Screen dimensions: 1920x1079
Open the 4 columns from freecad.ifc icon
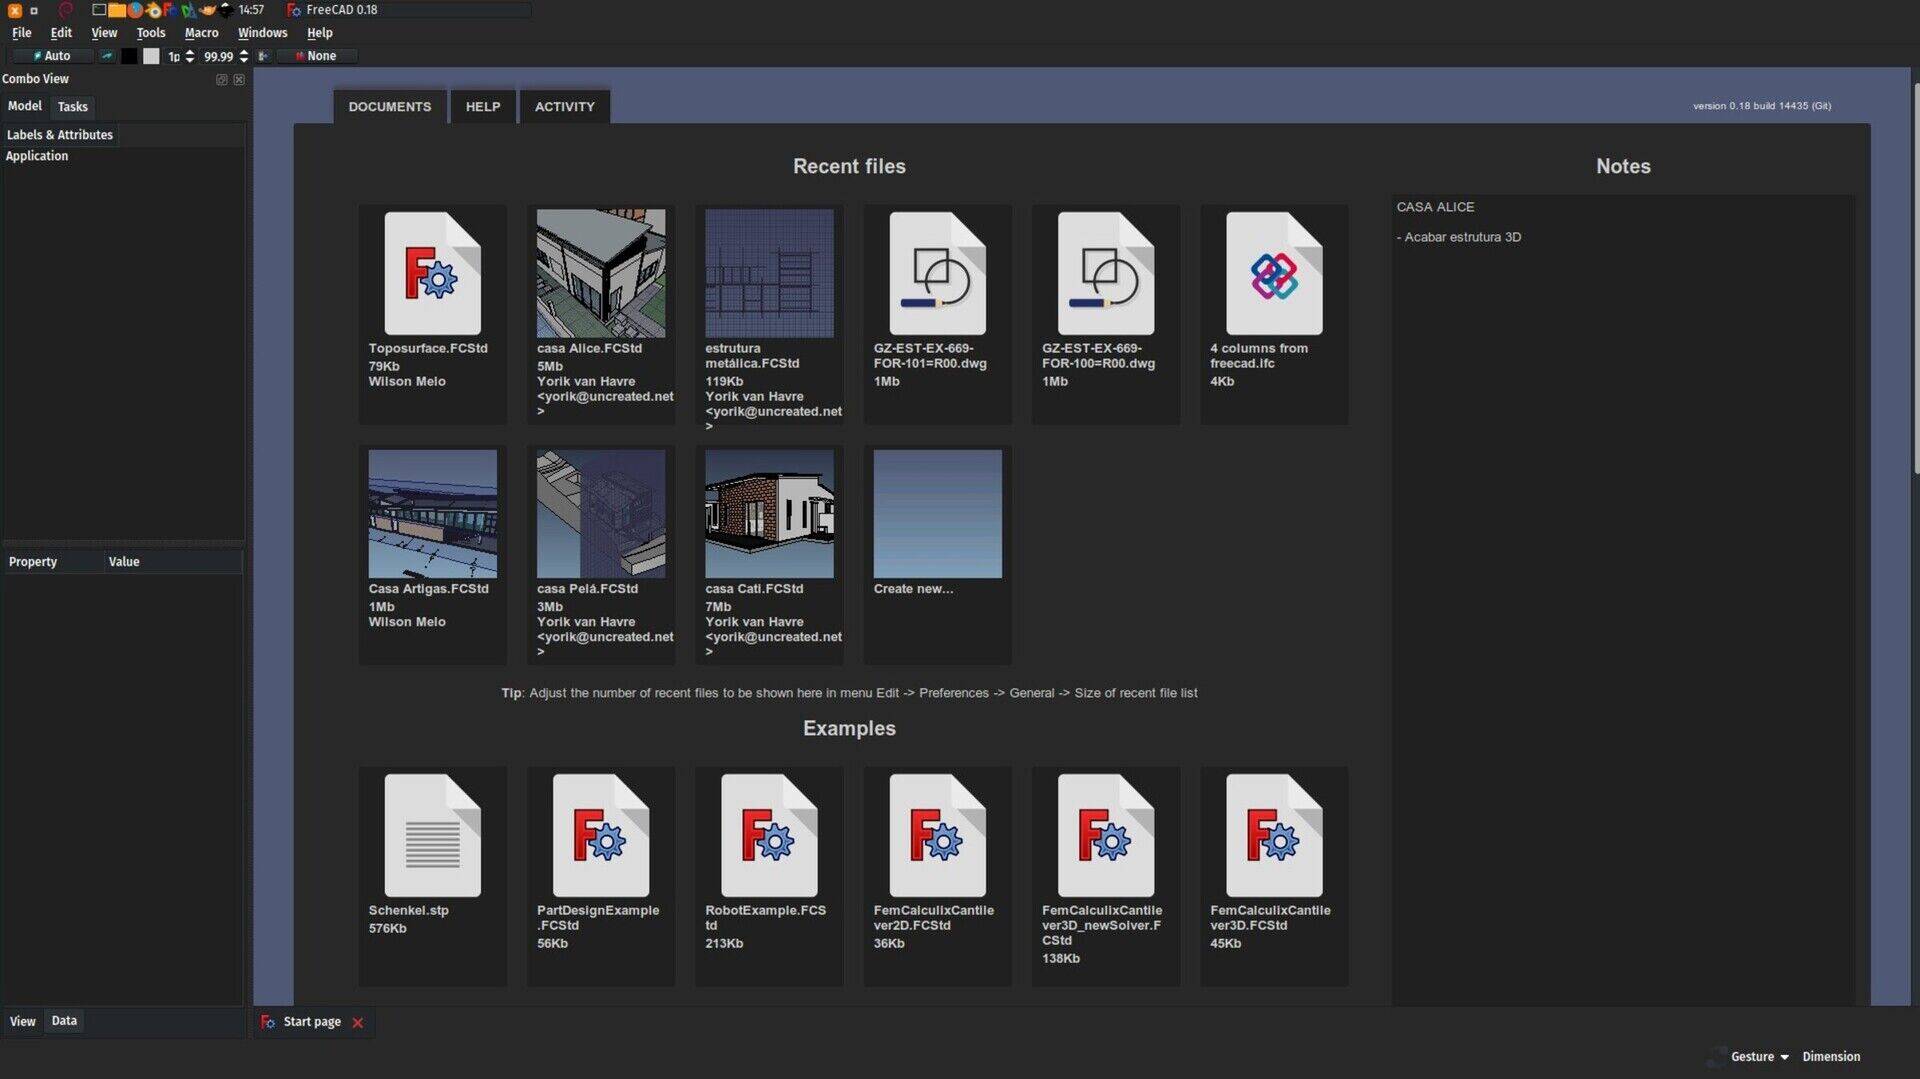(x=1273, y=273)
